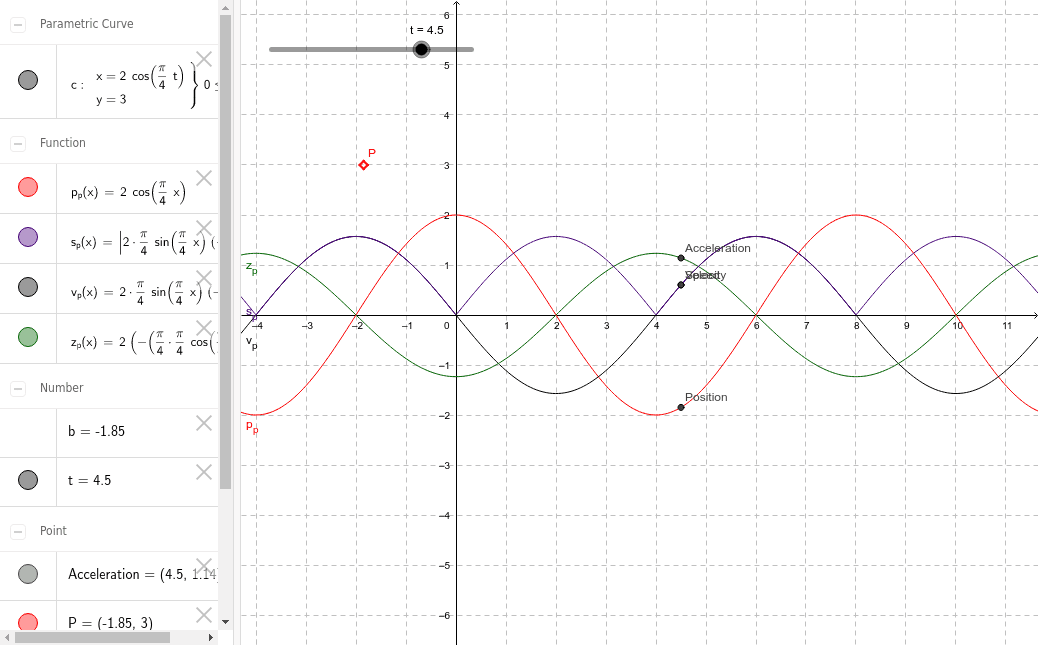Toggle visibility of function p_p(x)
Screen dimensions: 1040x647
pyautogui.click(x=28, y=187)
